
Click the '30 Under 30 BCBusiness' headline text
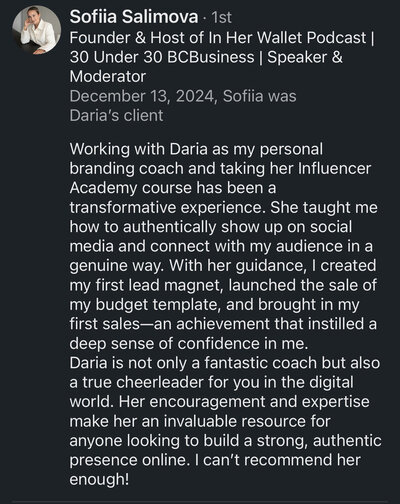click(162, 57)
